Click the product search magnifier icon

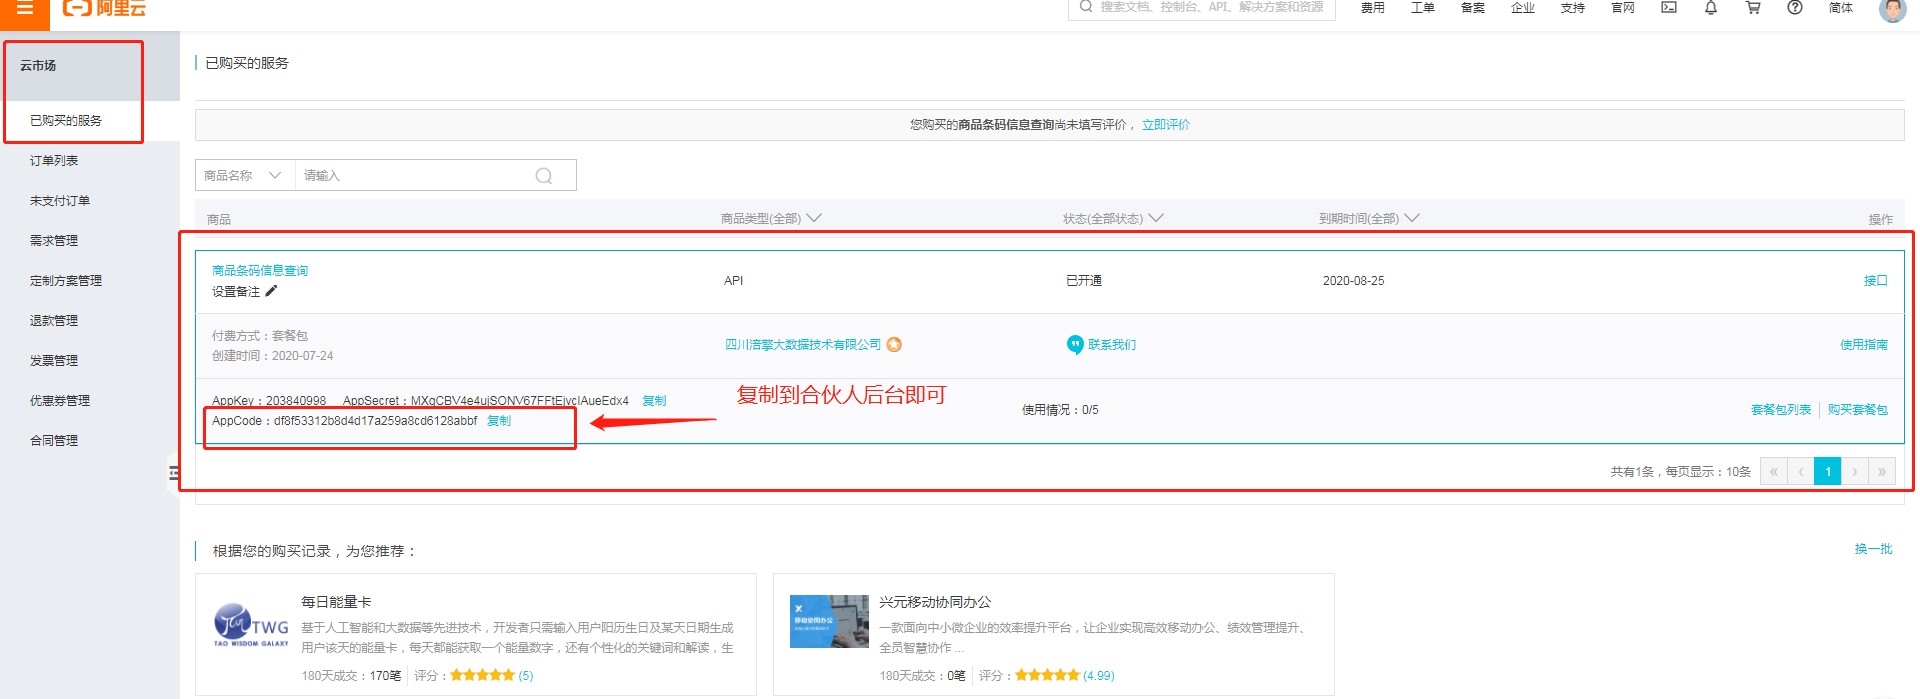(x=544, y=176)
